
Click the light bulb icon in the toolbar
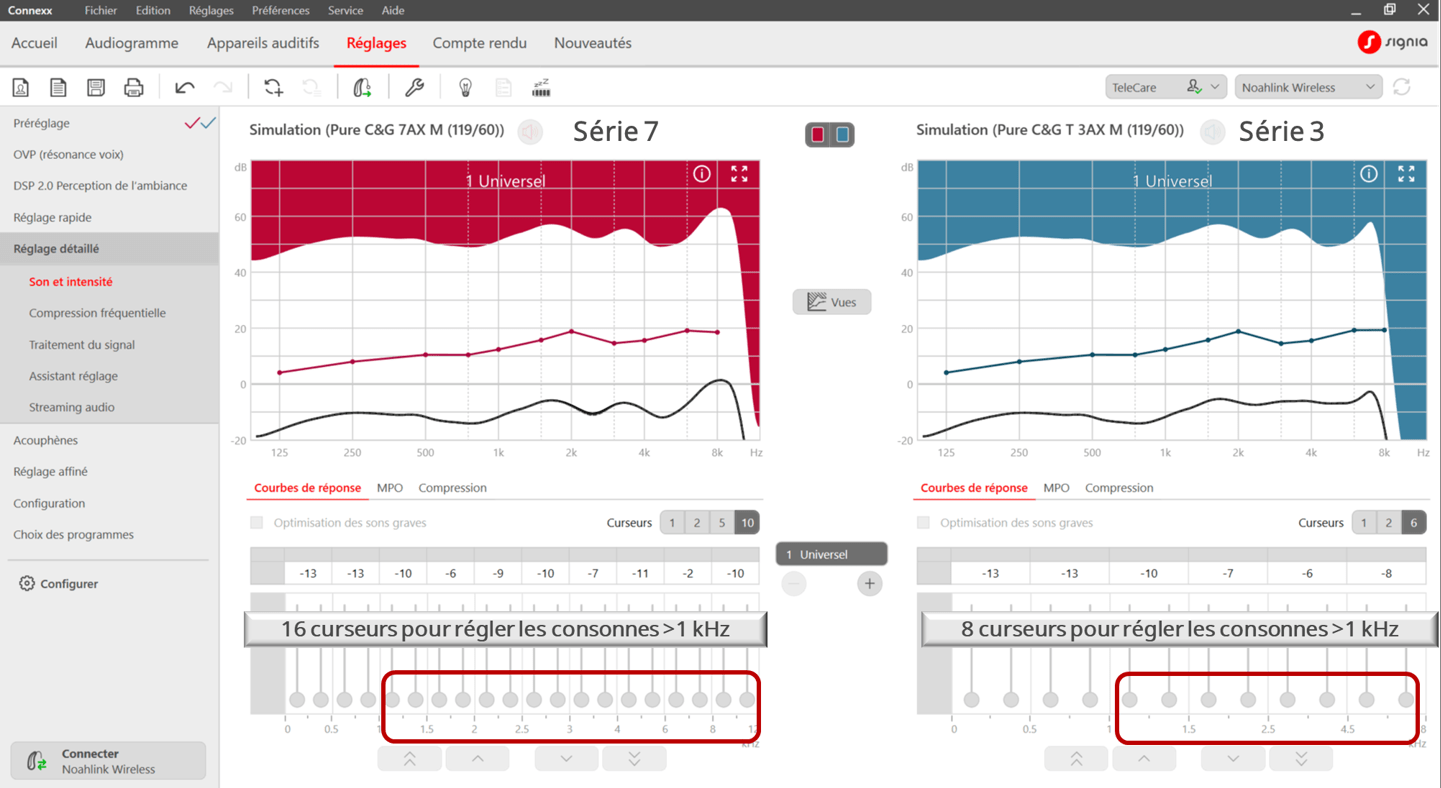coord(465,88)
